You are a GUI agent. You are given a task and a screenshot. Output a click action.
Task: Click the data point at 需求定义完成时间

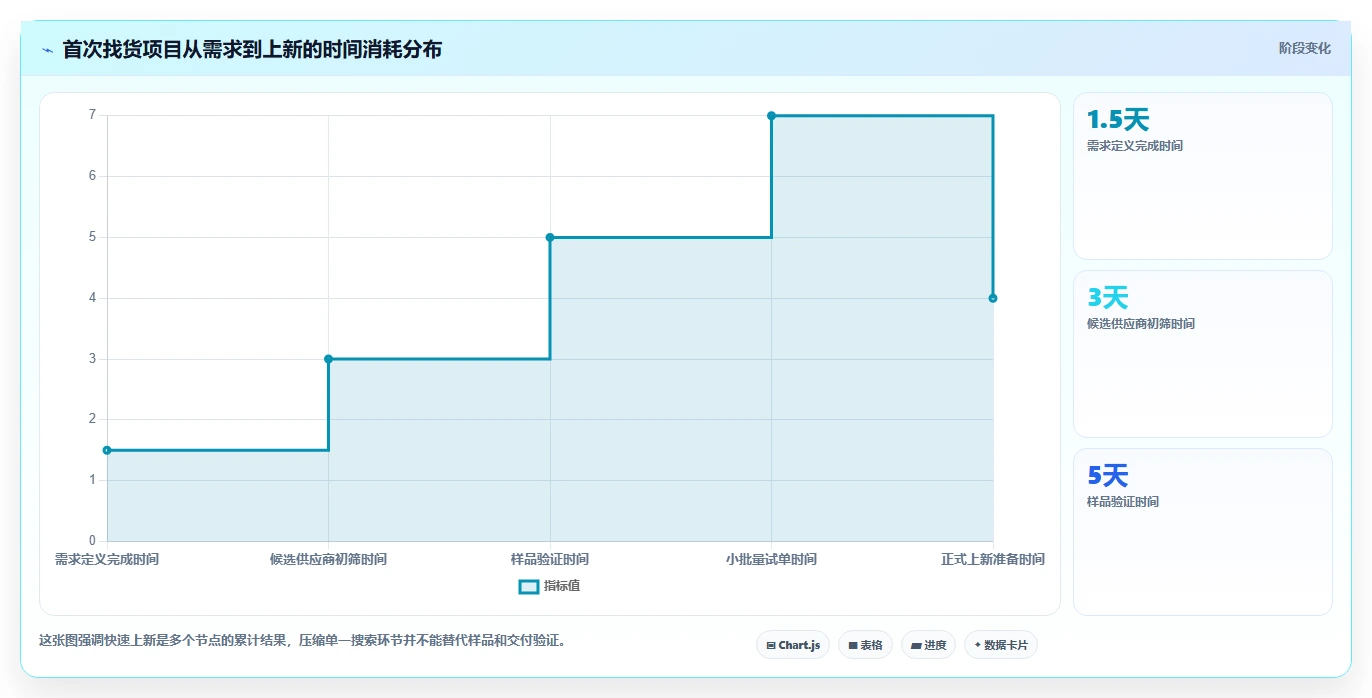(x=107, y=450)
